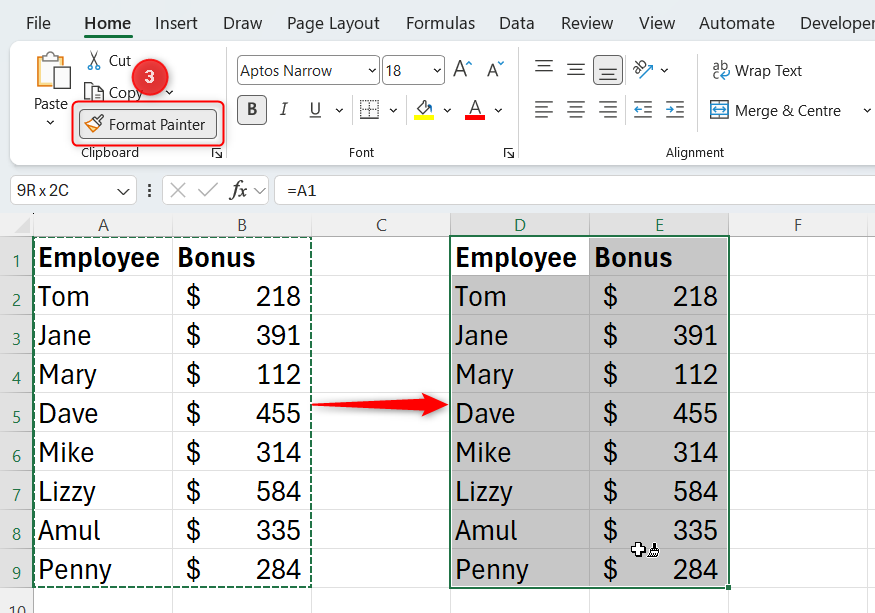
Task: Switch to the Review tab
Action: click(x=586, y=23)
